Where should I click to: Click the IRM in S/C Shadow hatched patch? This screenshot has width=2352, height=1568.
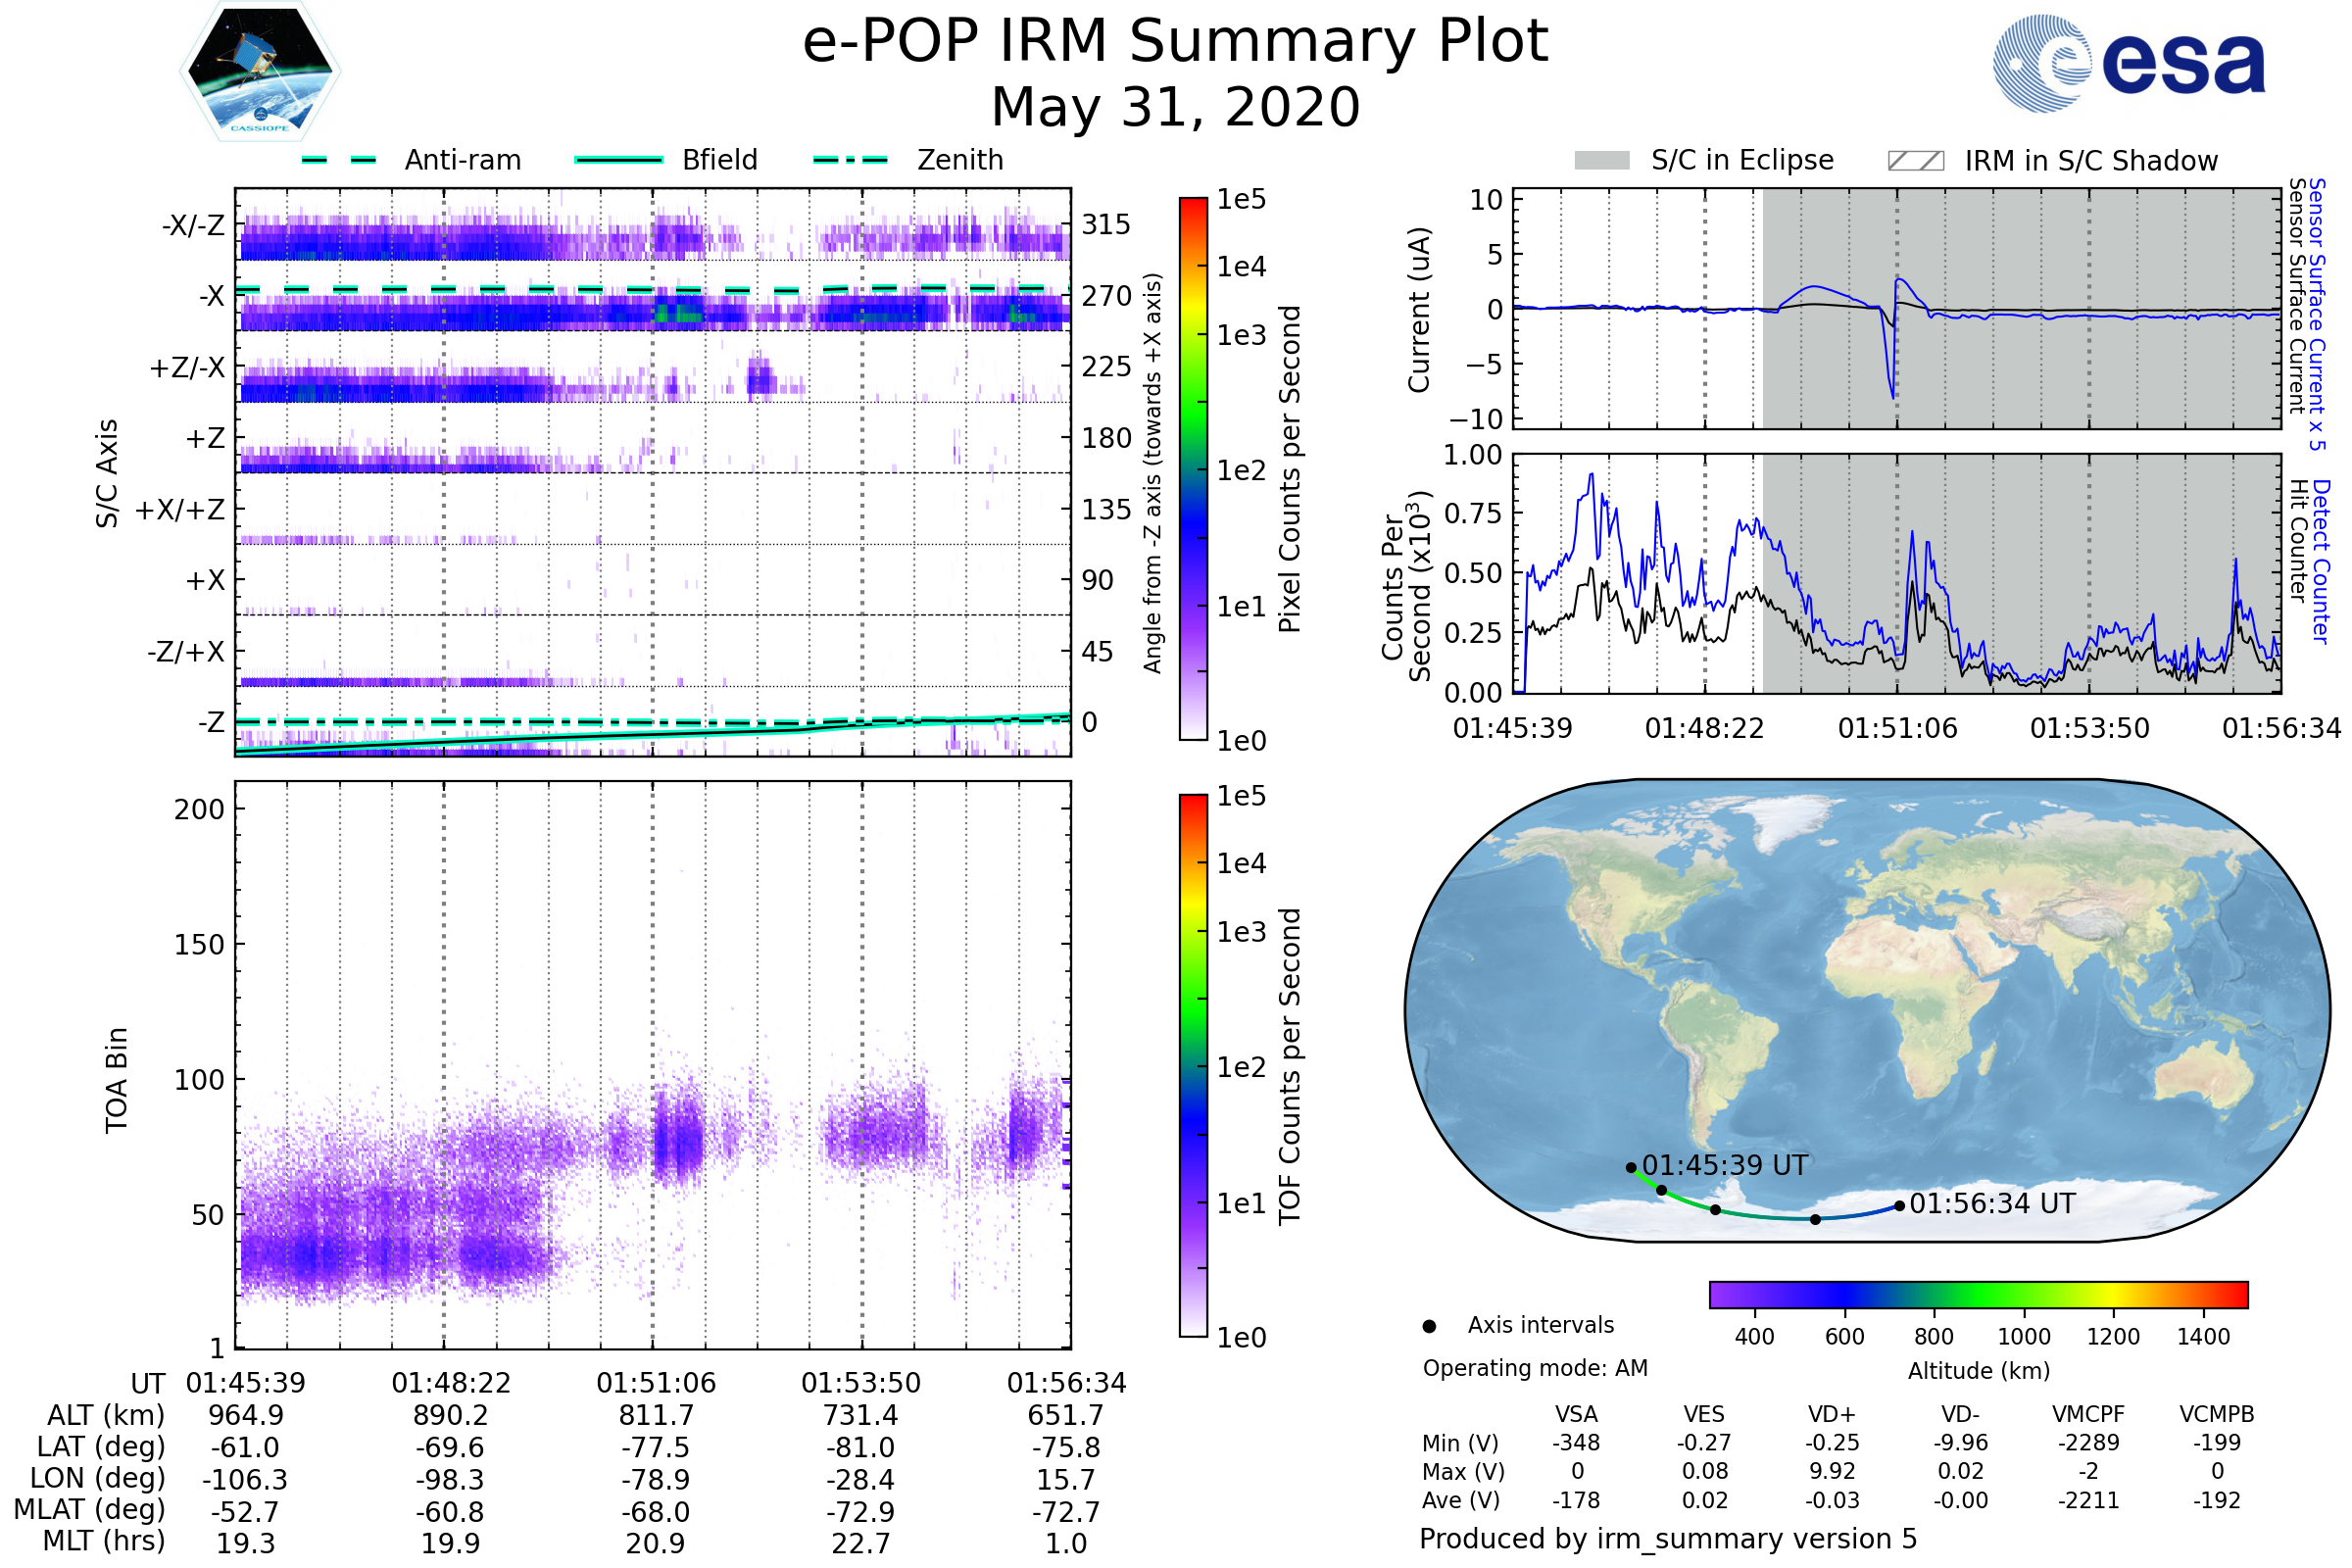tap(1915, 161)
